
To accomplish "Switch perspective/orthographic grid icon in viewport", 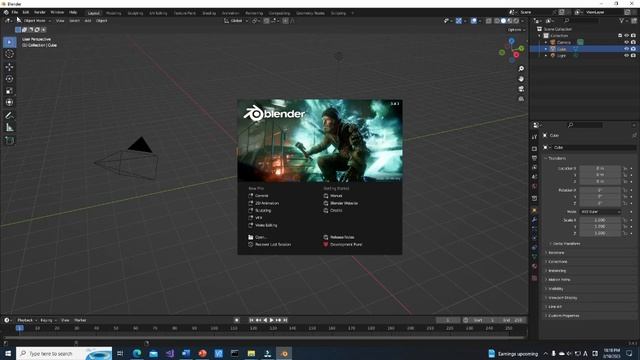I will tap(521, 99).
